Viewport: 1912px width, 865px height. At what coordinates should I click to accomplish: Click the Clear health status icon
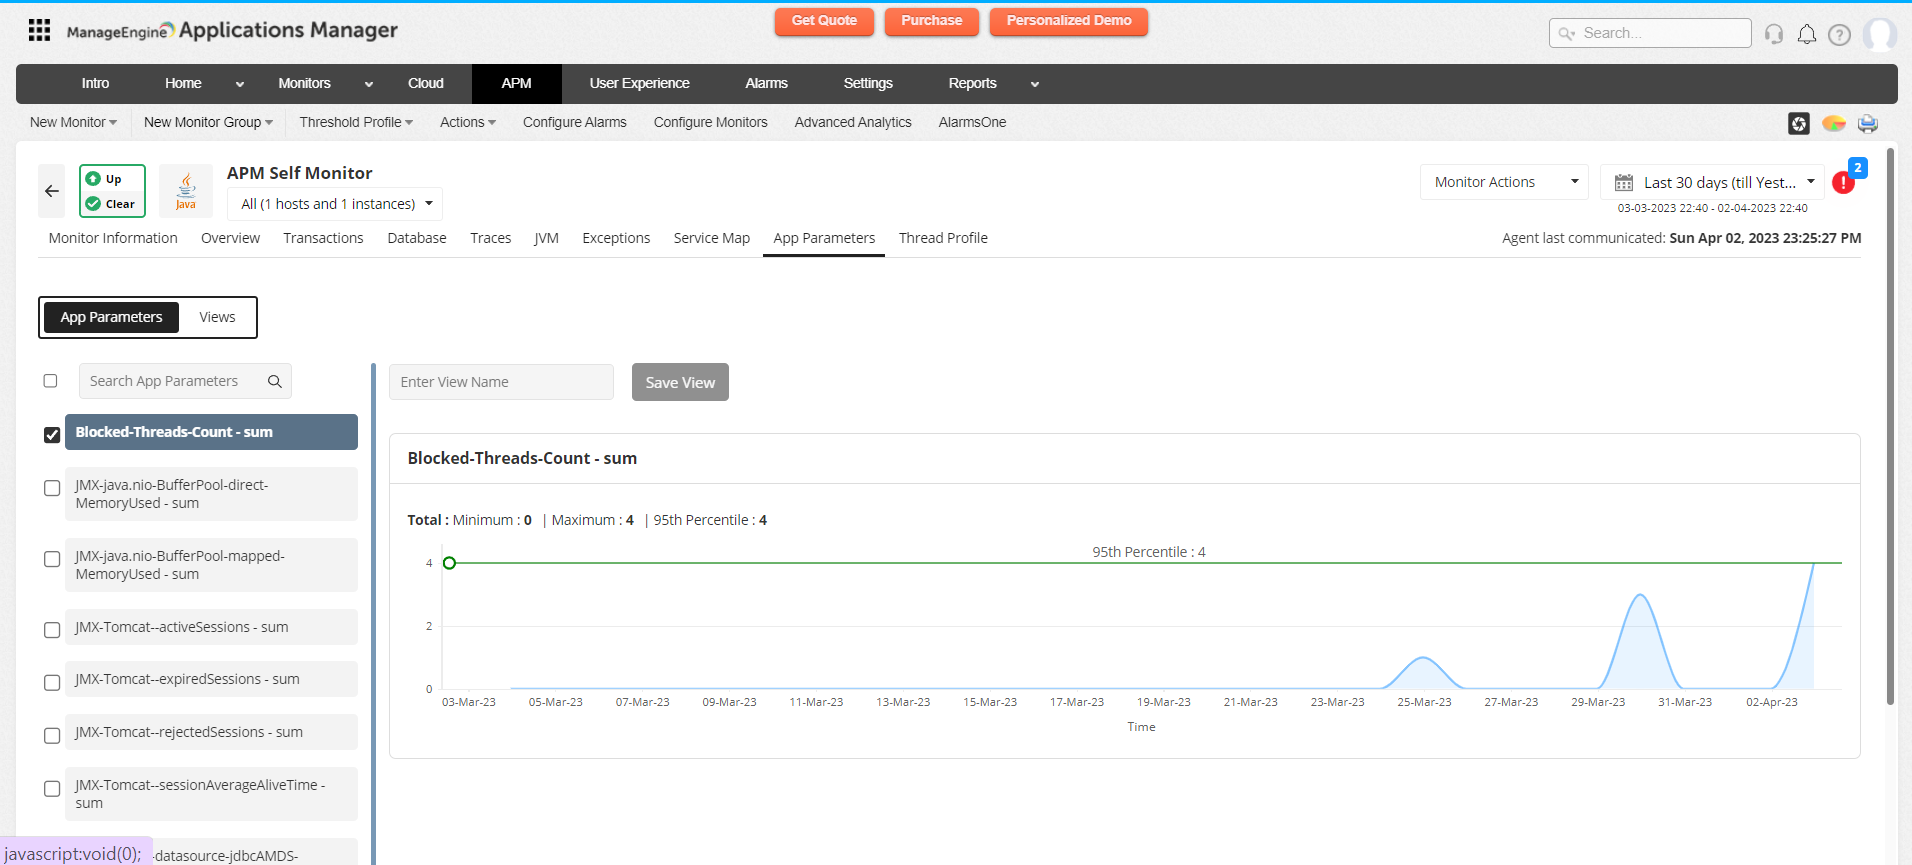(x=93, y=204)
